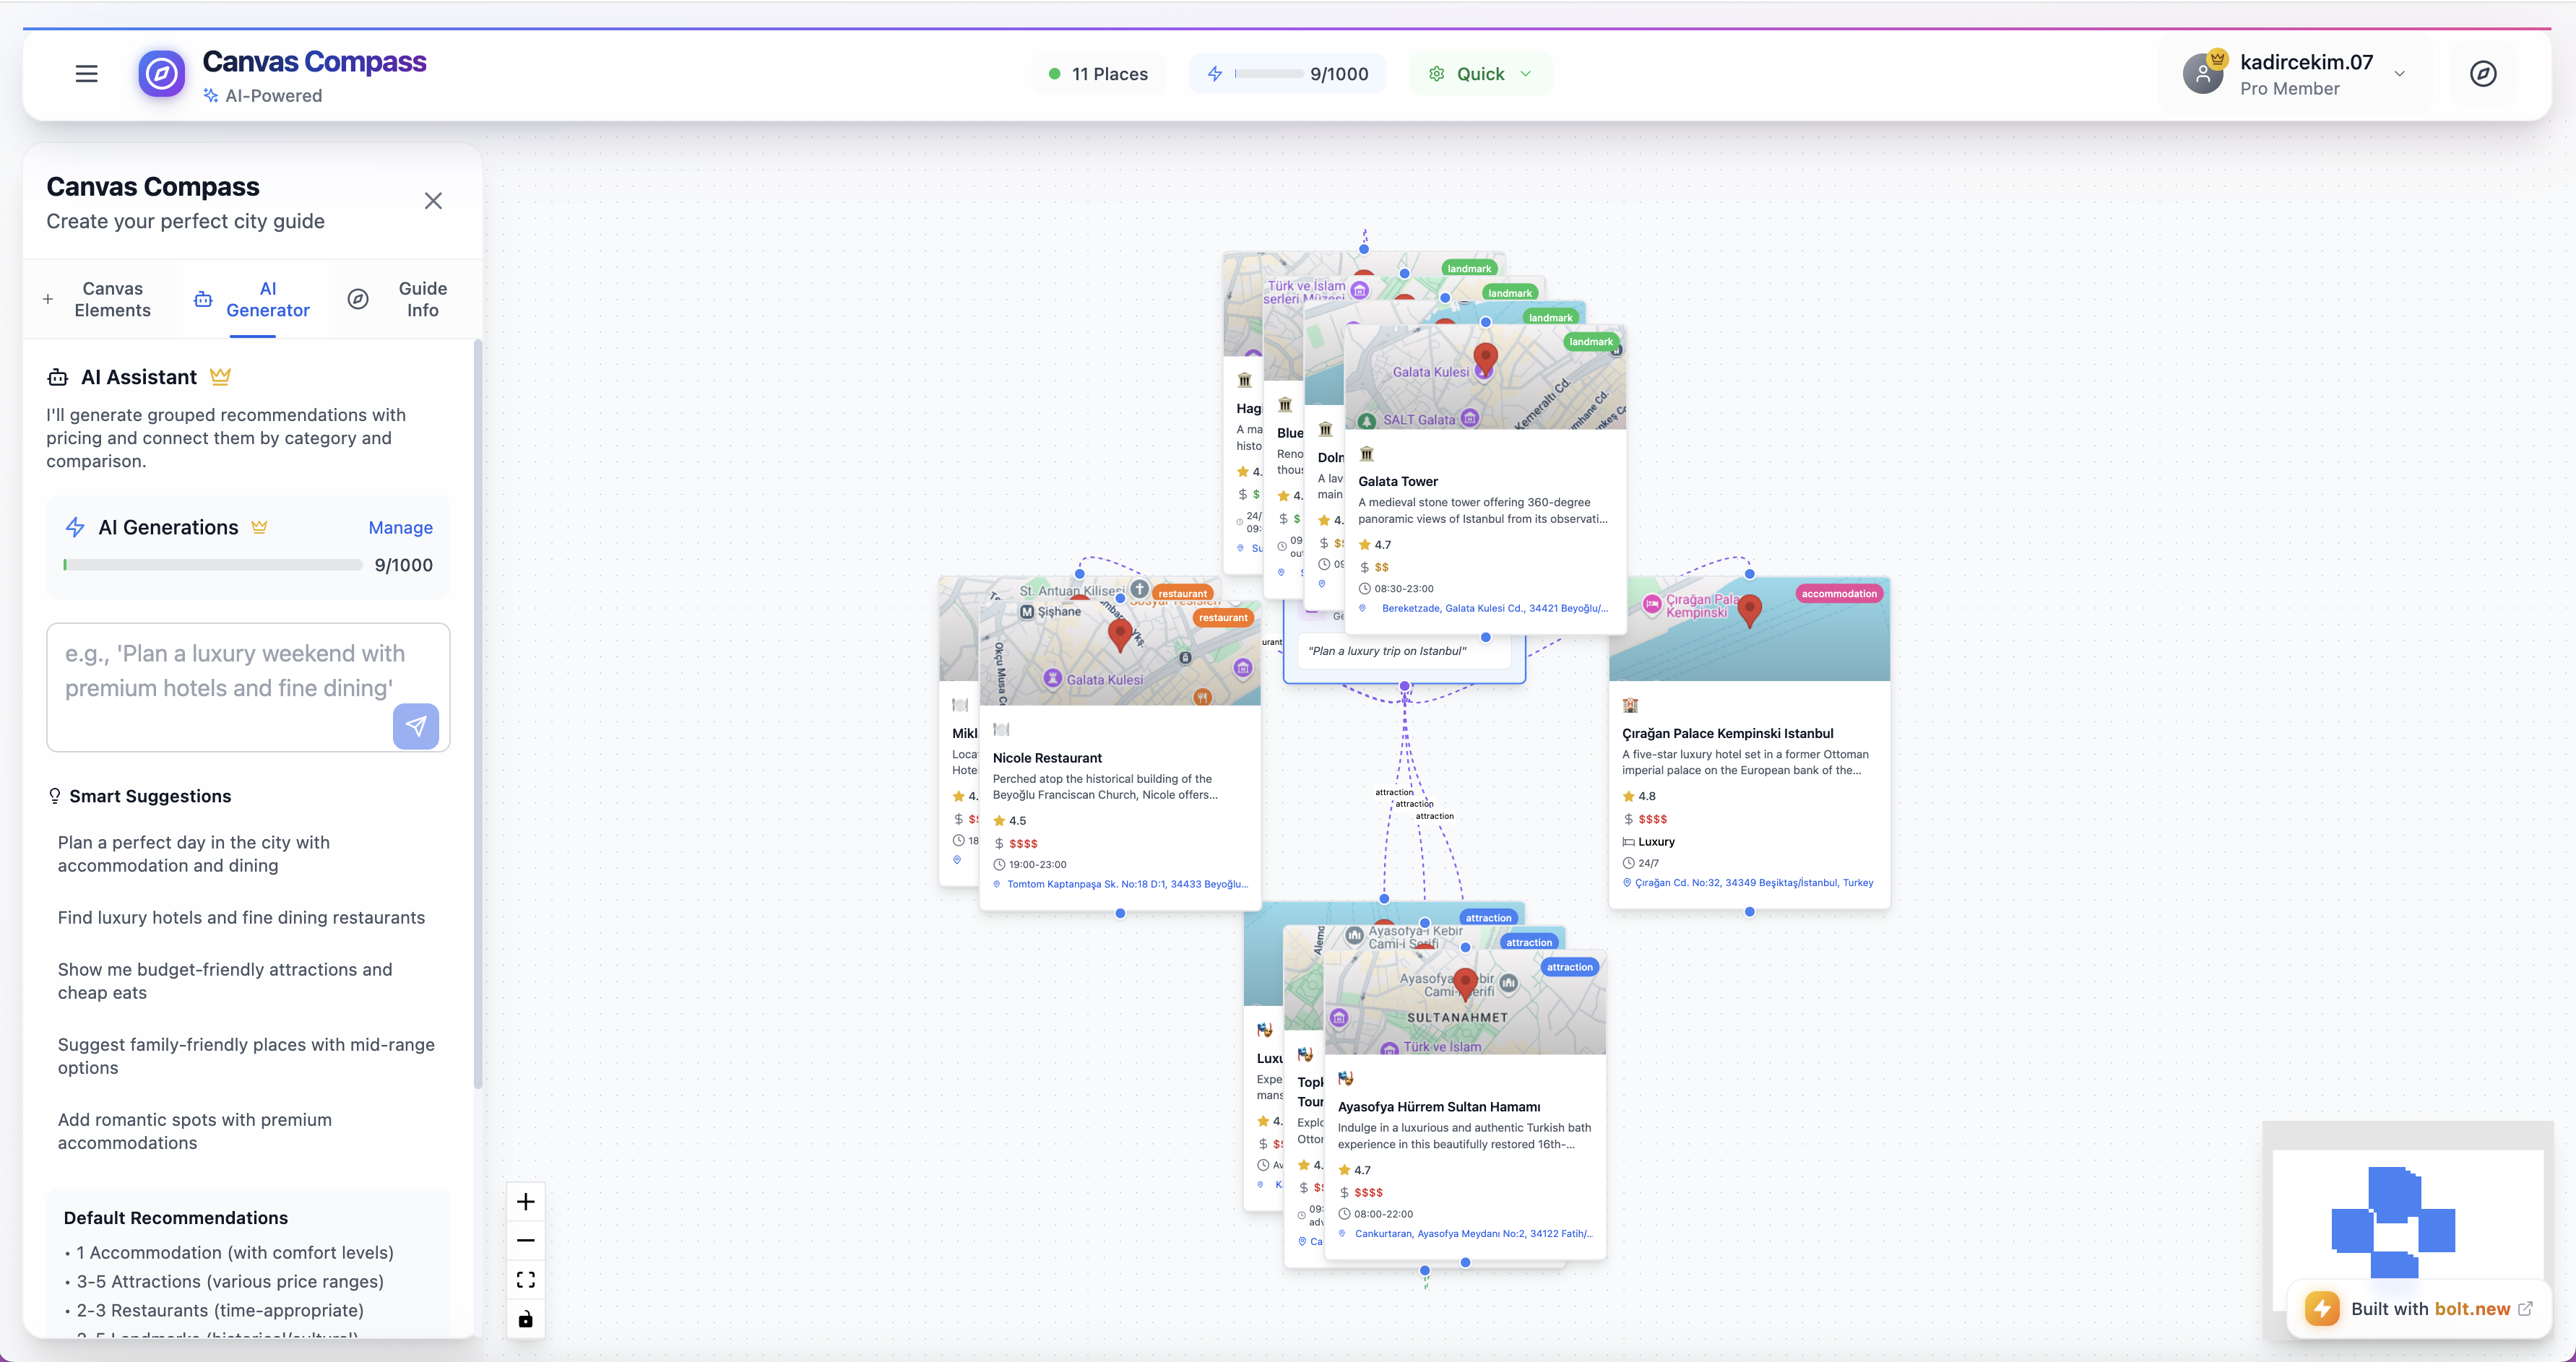The width and height of the screenshot is (2576, 1362).
Task: Zoom in on the canvas
Action: click(x=526, y=1201)
